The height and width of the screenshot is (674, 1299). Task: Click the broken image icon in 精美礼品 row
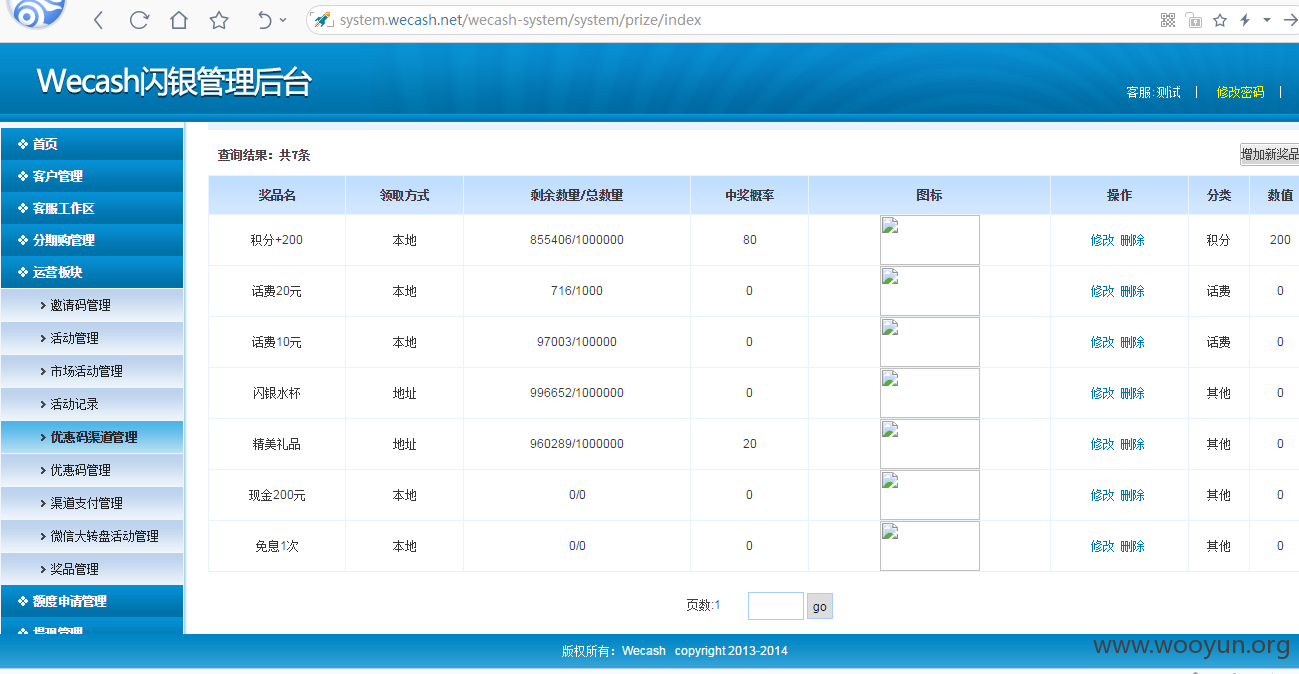tap(930, 444)
